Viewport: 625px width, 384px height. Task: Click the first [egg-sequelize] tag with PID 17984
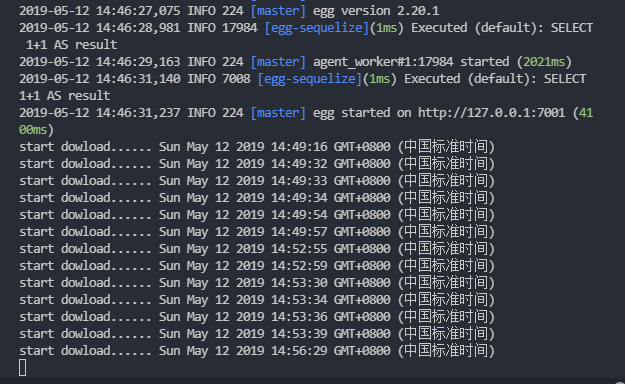316,28
